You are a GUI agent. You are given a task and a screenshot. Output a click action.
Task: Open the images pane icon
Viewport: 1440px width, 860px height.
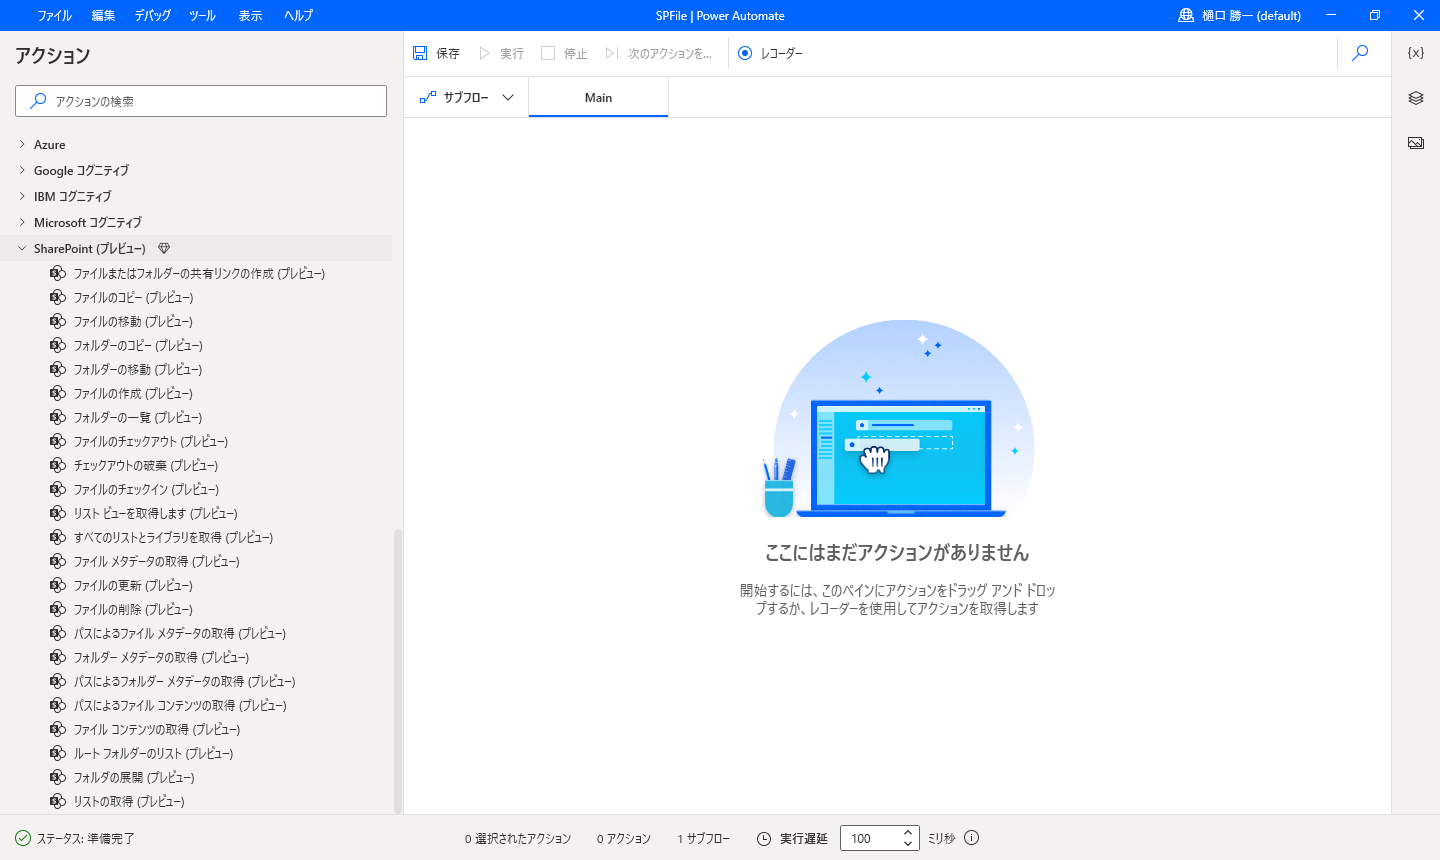click(1416, 143)
